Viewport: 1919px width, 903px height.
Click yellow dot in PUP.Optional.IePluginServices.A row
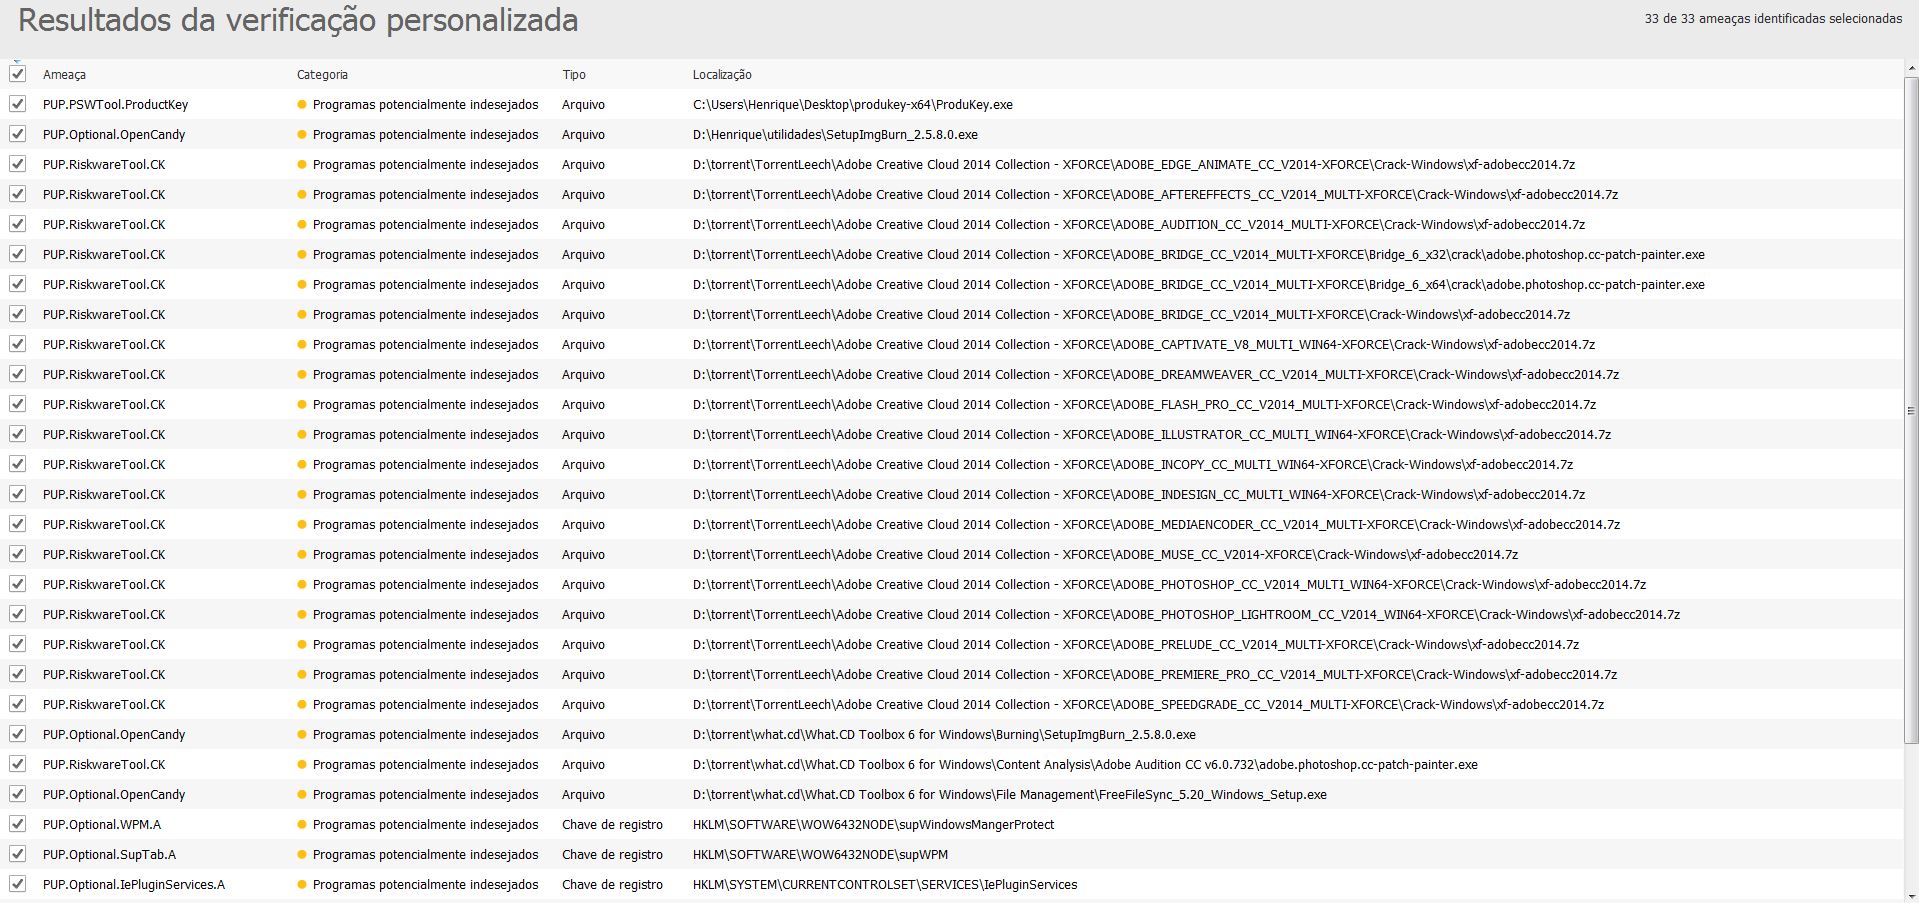point(302,884)
